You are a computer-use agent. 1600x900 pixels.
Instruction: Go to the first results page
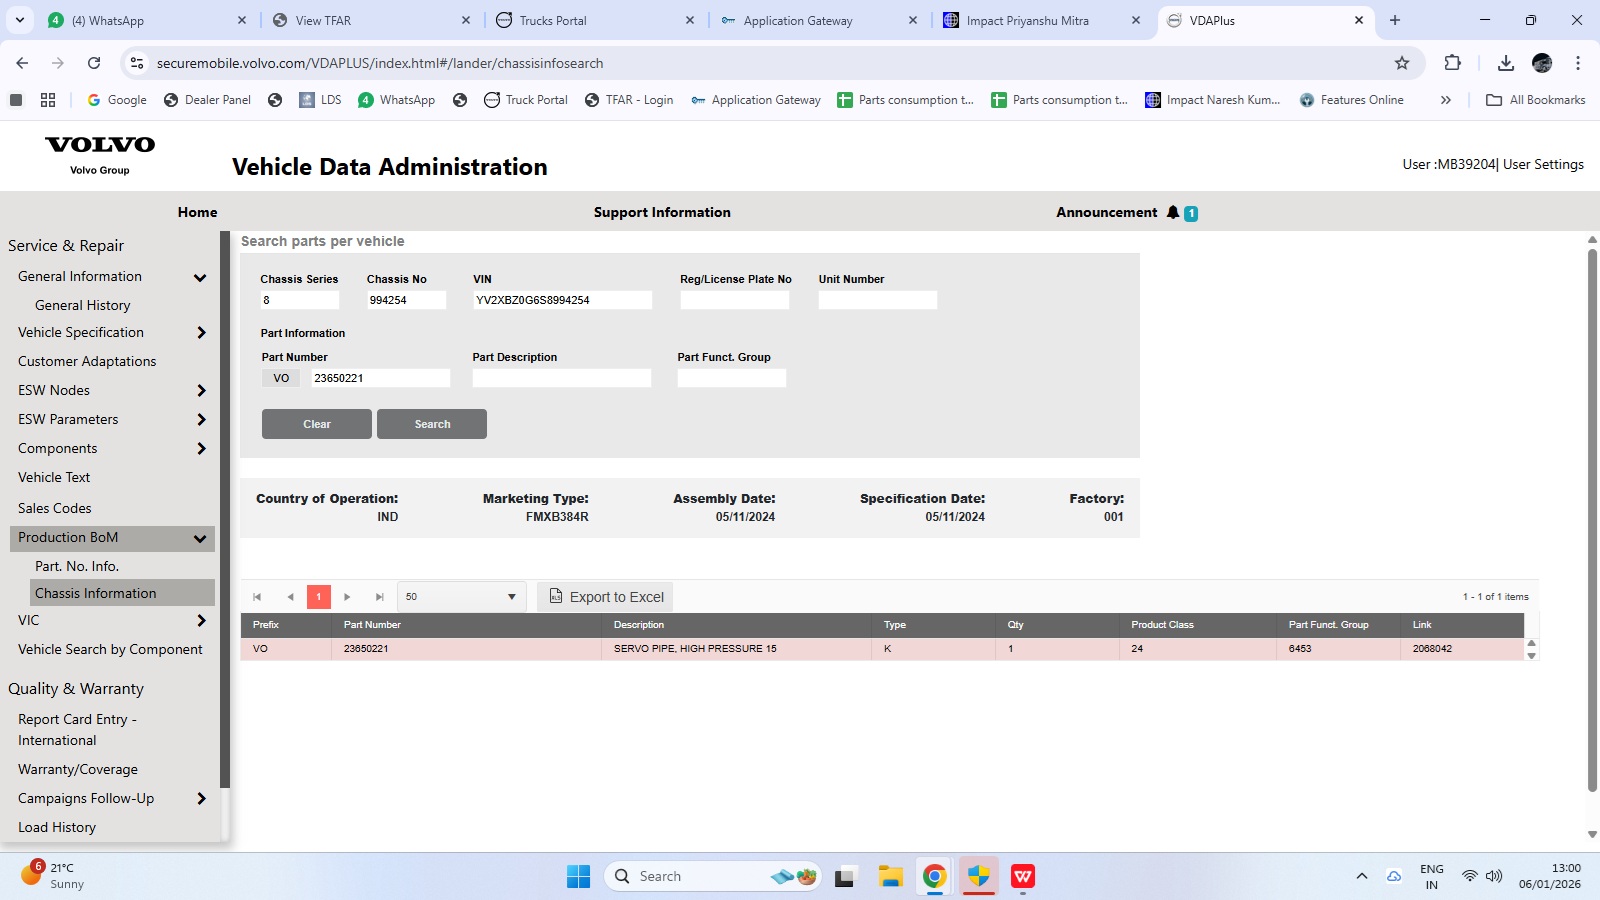[x=257, y=597]
